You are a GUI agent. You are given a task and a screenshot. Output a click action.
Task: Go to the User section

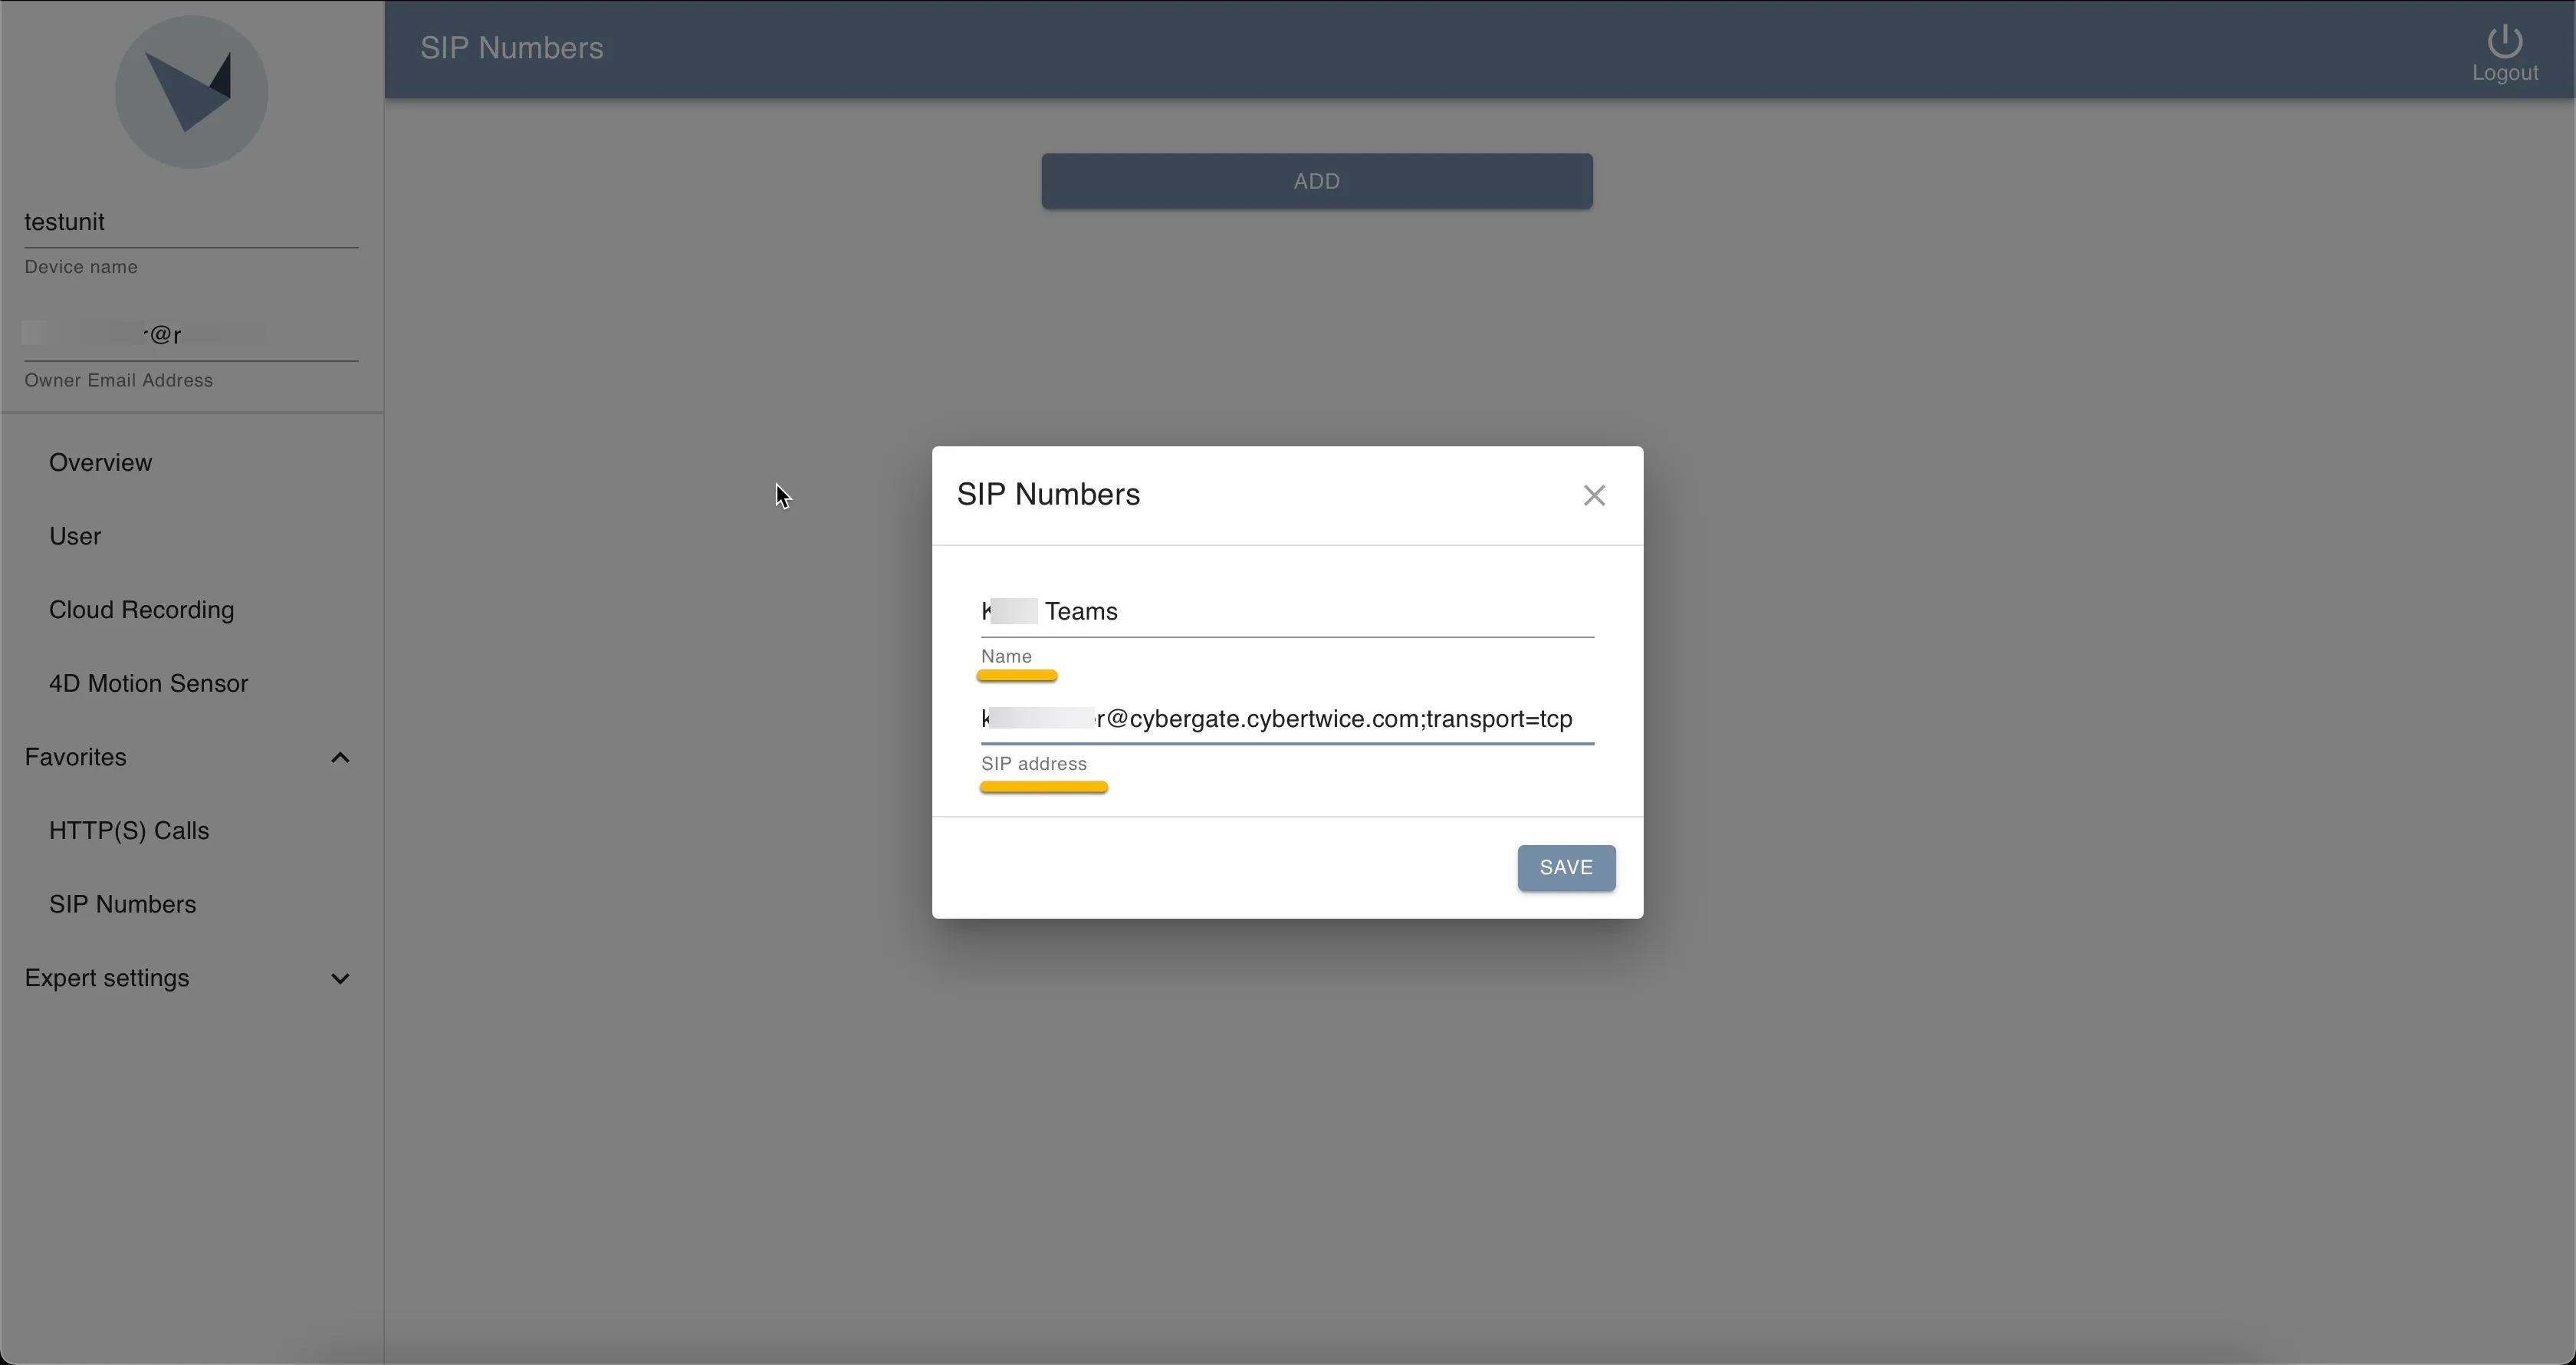tap(75, 536)
